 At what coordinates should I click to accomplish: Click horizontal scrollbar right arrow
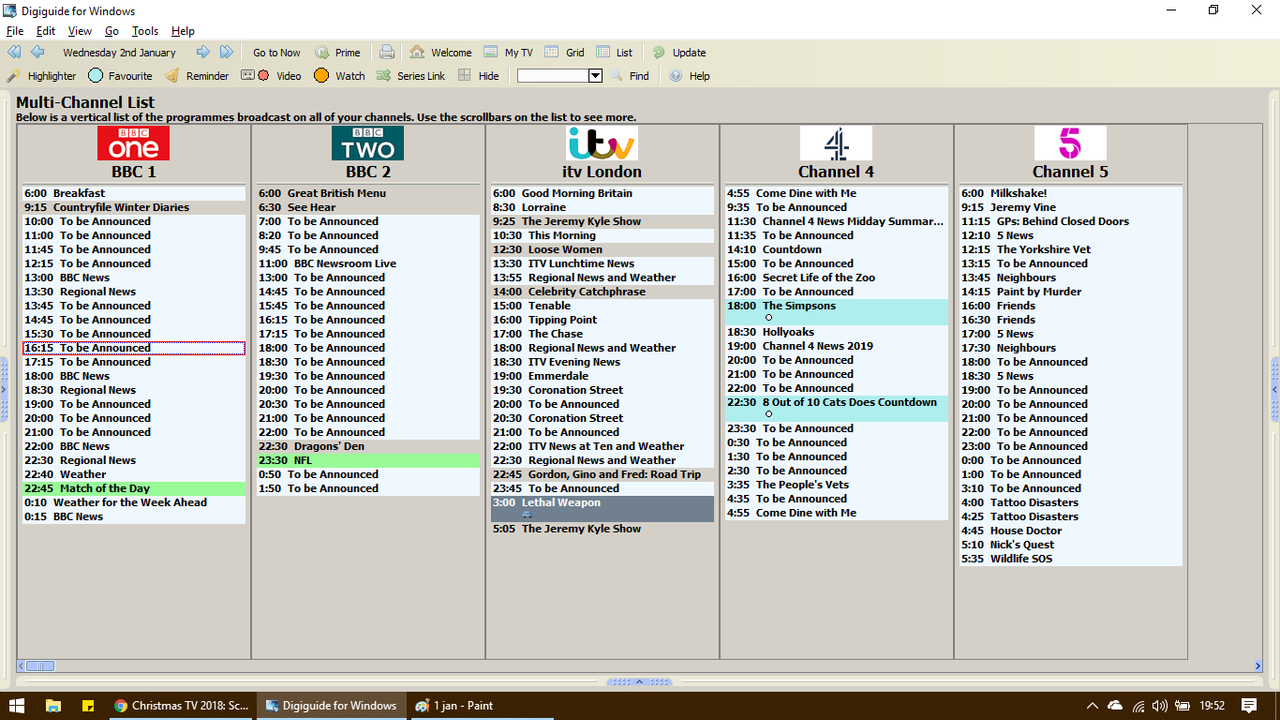point(1258,666)
